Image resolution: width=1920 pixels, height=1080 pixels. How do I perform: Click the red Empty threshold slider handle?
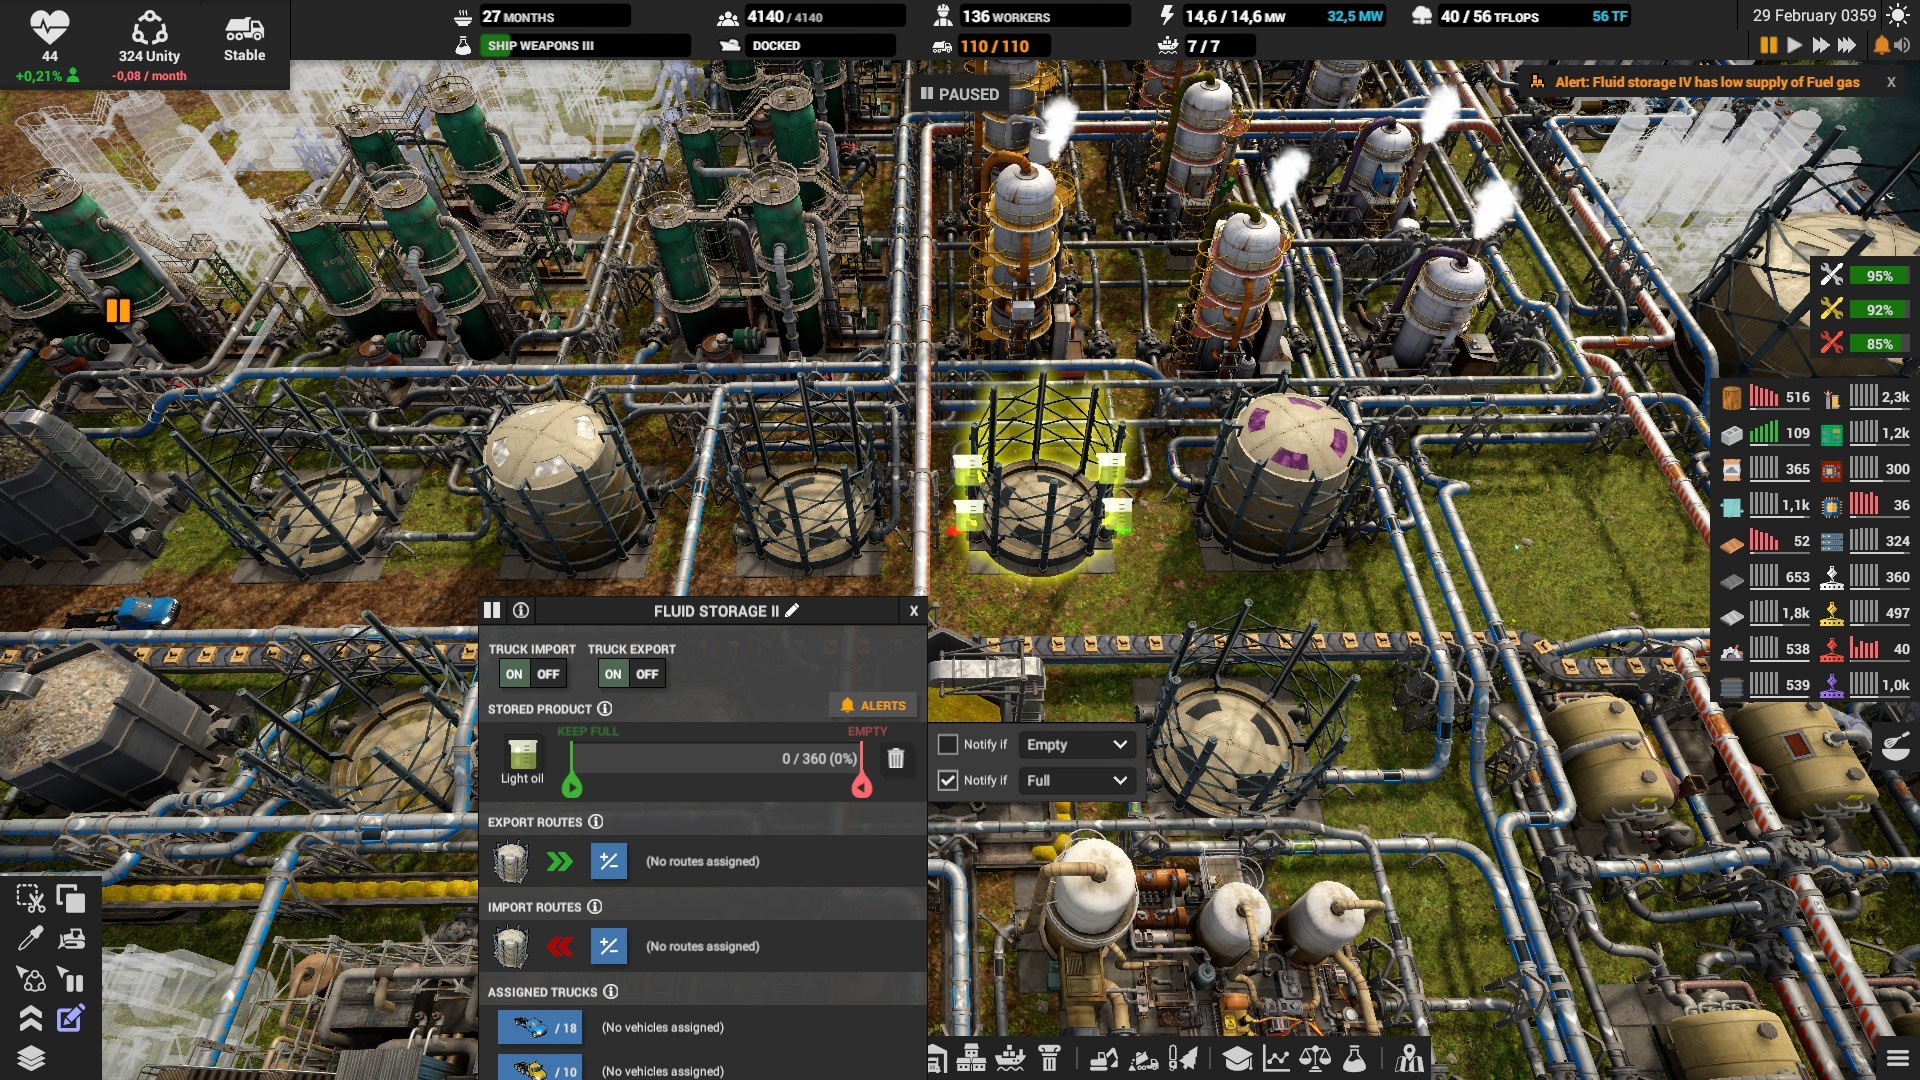coord(861,788)
